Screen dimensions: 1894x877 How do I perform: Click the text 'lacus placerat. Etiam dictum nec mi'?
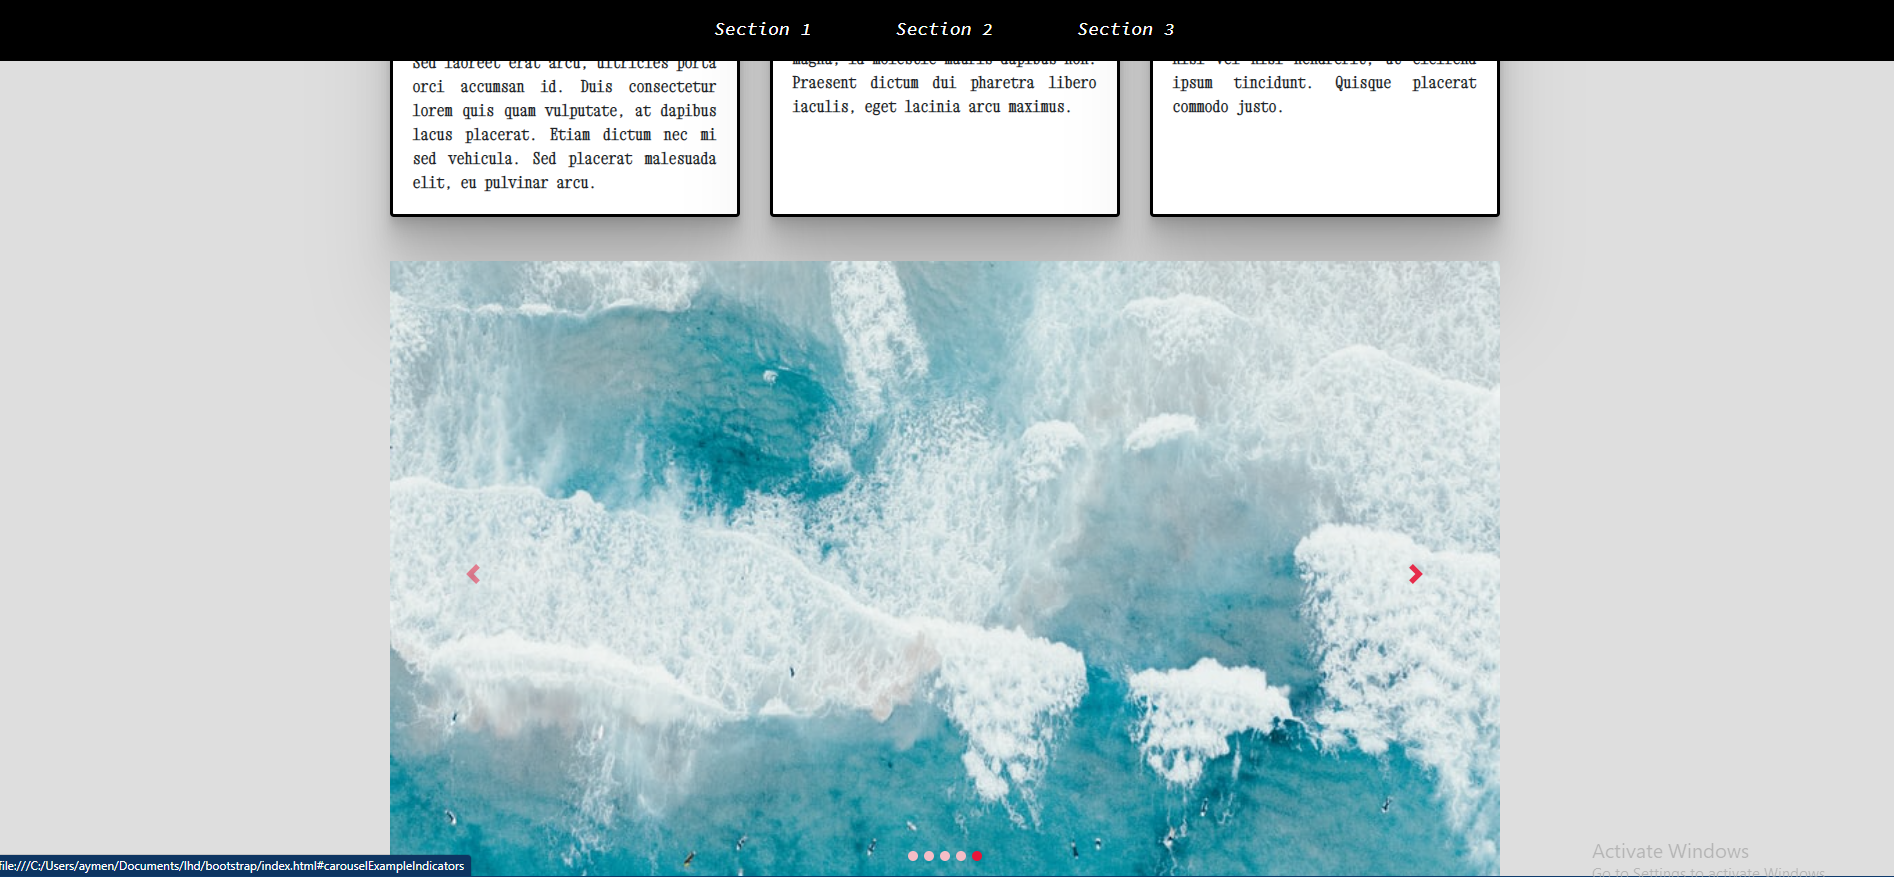[x=564, y=135]
